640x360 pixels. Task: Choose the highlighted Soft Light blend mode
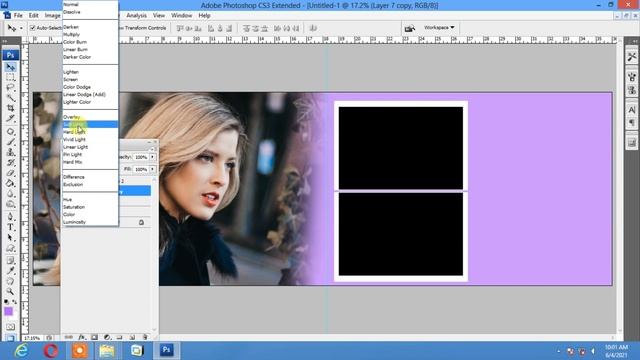point(90,124)
